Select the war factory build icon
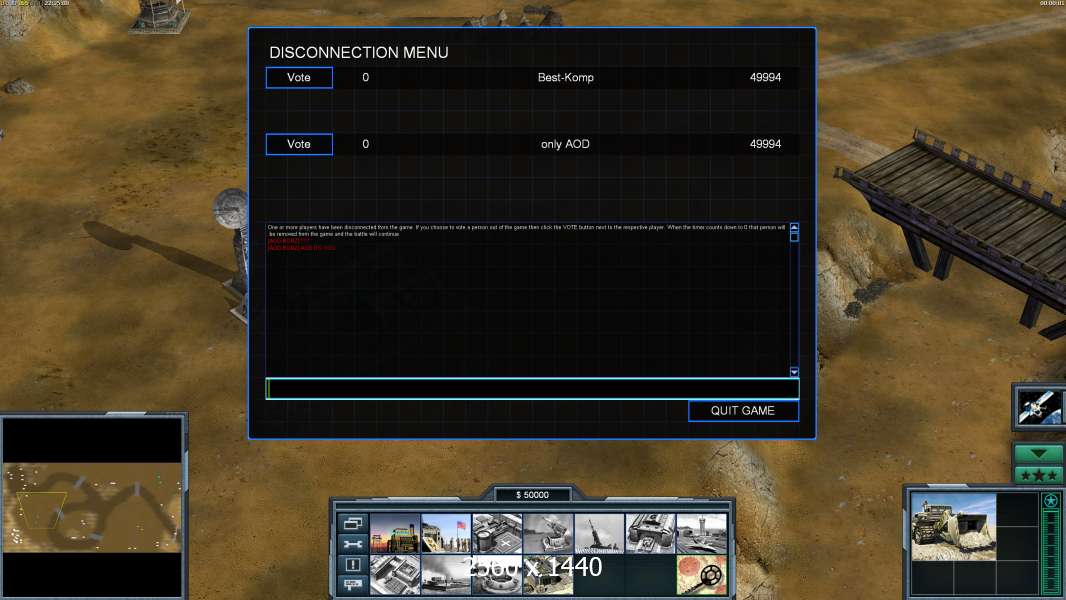The width and height of the screenshot is (1066, 600). point(651,533)
